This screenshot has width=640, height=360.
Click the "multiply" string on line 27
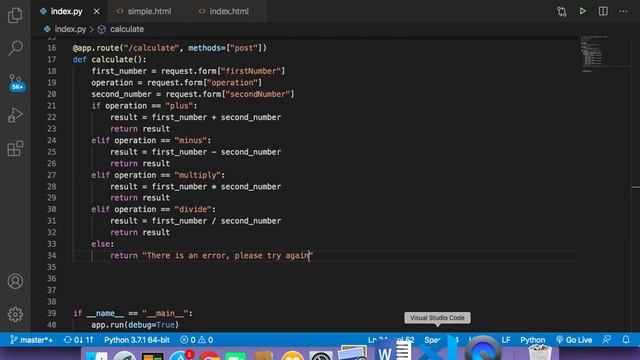(x=198, y=175)
